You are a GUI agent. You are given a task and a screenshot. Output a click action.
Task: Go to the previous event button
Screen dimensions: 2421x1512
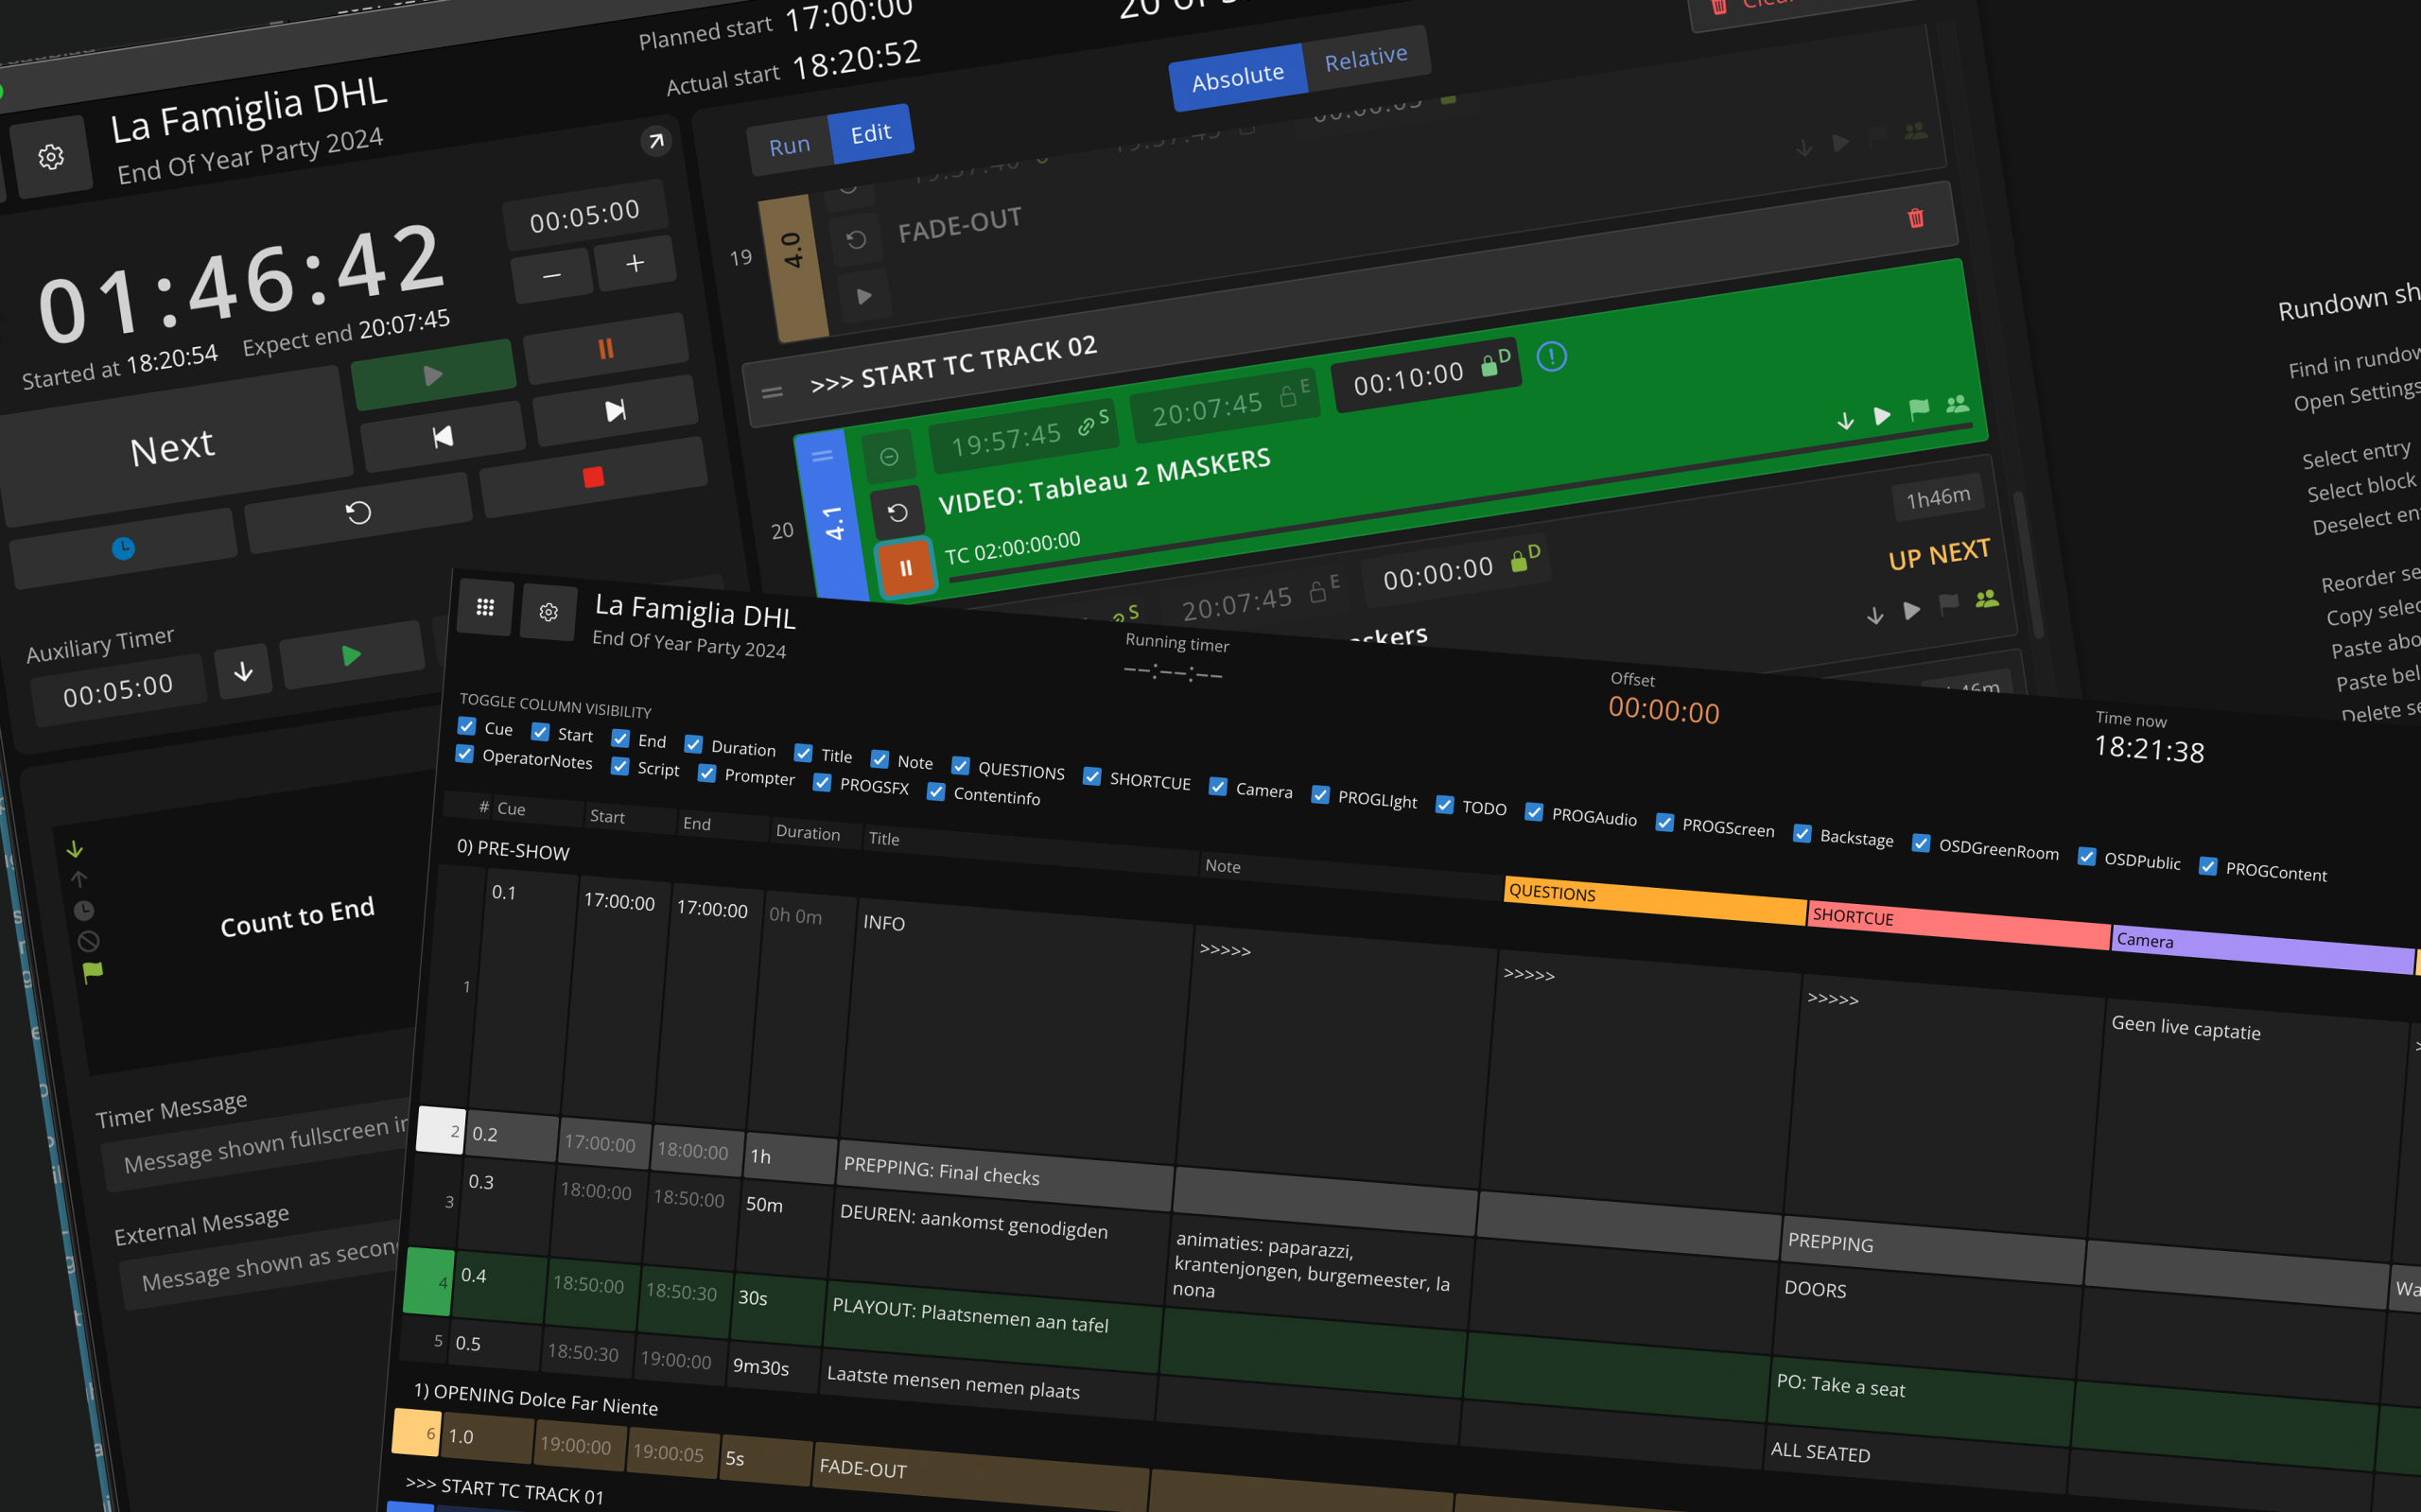443,436
